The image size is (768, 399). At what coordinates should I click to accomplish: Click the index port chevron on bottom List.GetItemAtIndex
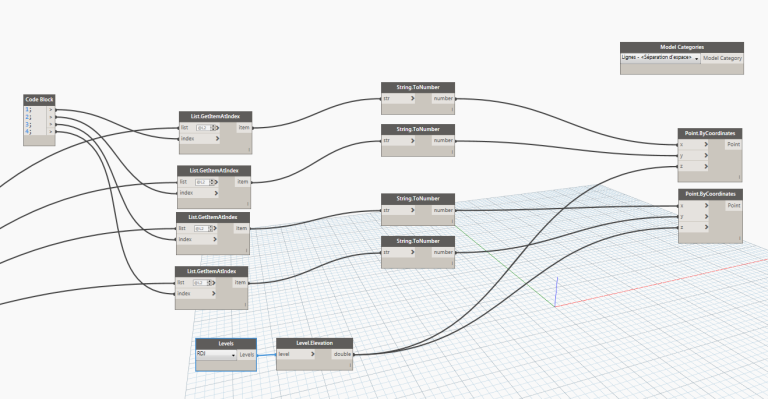214,294
